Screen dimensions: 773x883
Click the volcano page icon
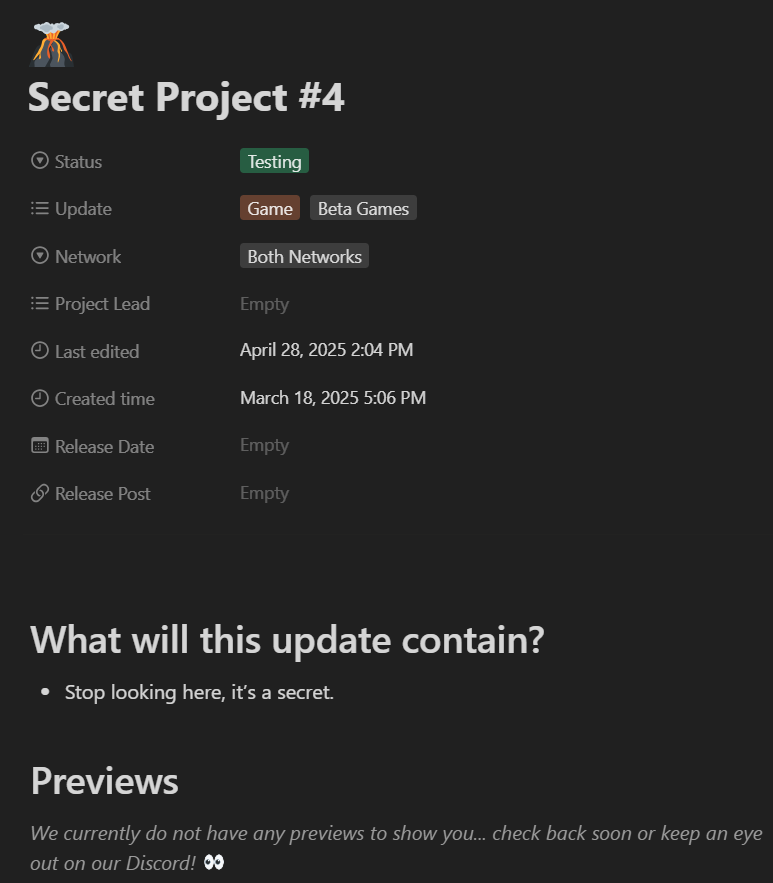[x=51, y=44]
